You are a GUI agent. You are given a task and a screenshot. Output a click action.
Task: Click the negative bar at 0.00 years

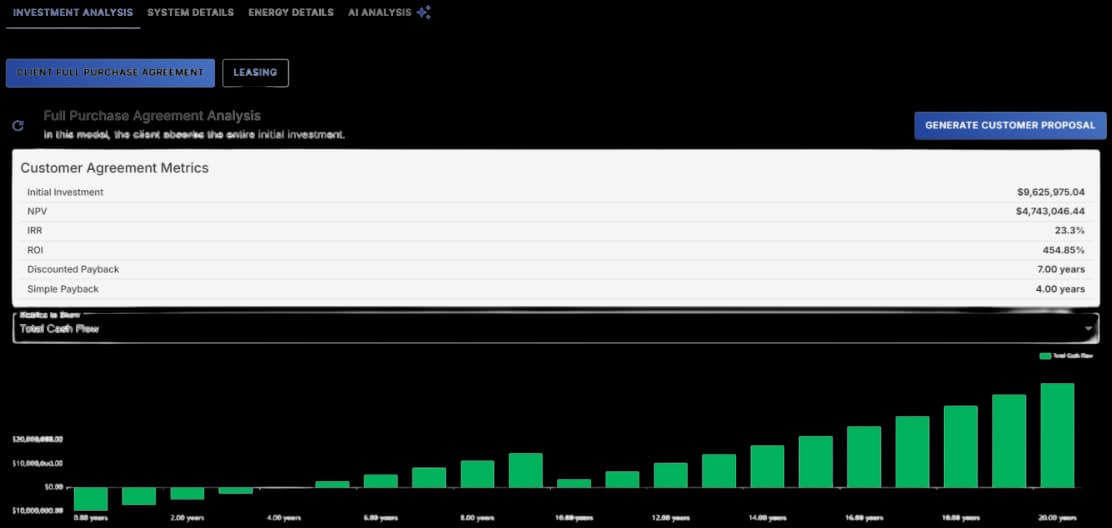point(90,498)
